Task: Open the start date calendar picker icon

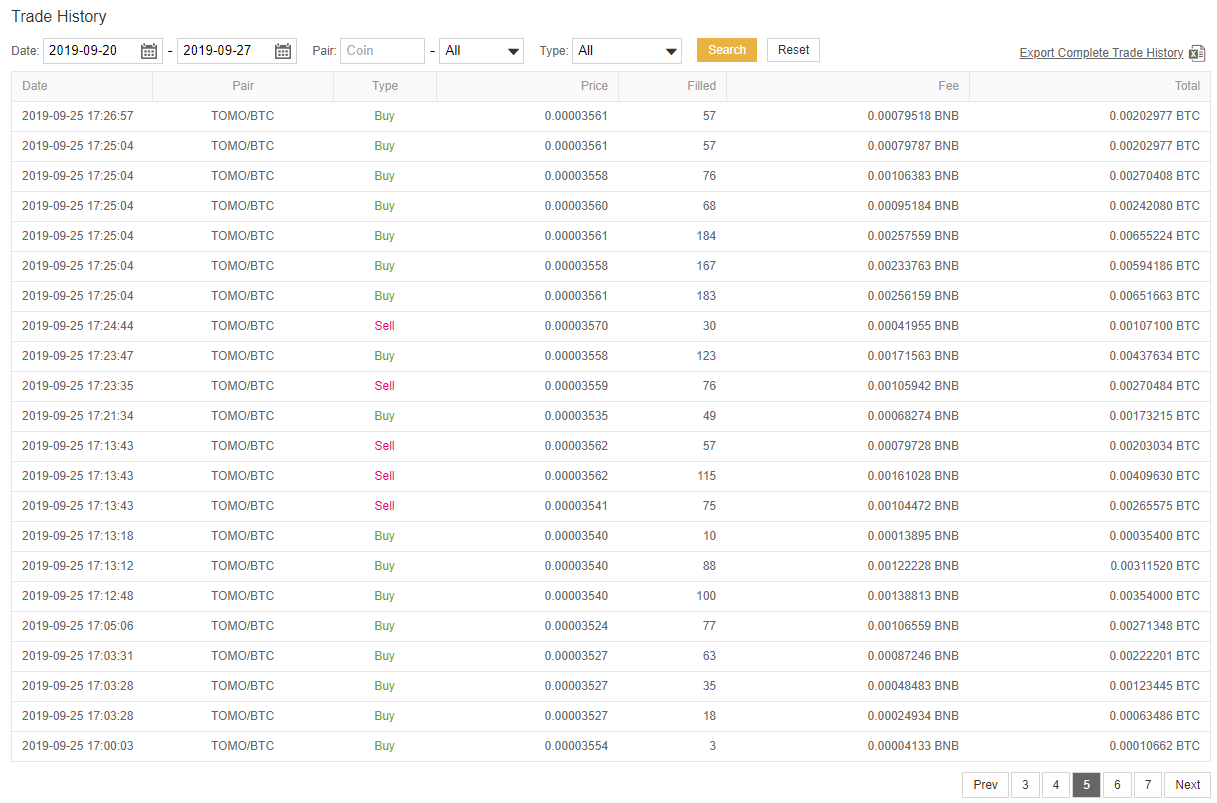Action: [x=149, y=51]
